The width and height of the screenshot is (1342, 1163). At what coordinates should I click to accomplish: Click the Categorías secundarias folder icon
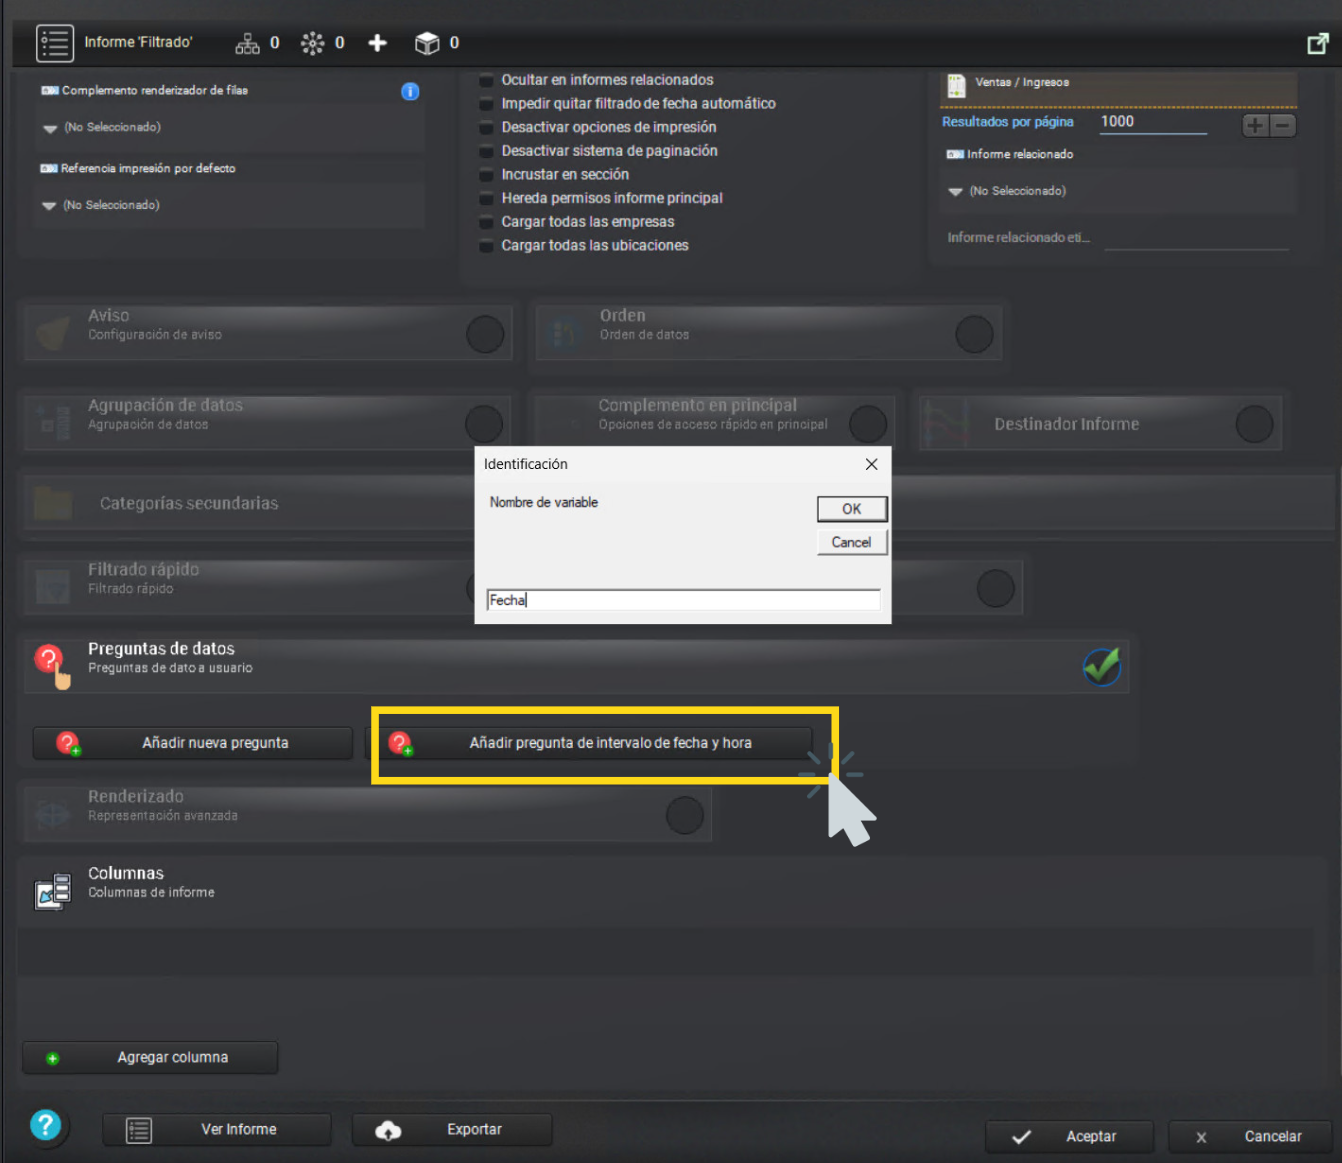(x=52, y=503)
